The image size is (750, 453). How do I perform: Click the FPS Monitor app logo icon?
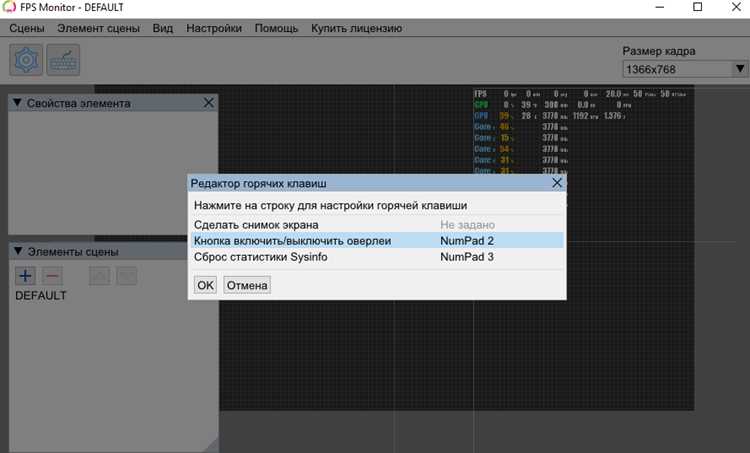9,7
